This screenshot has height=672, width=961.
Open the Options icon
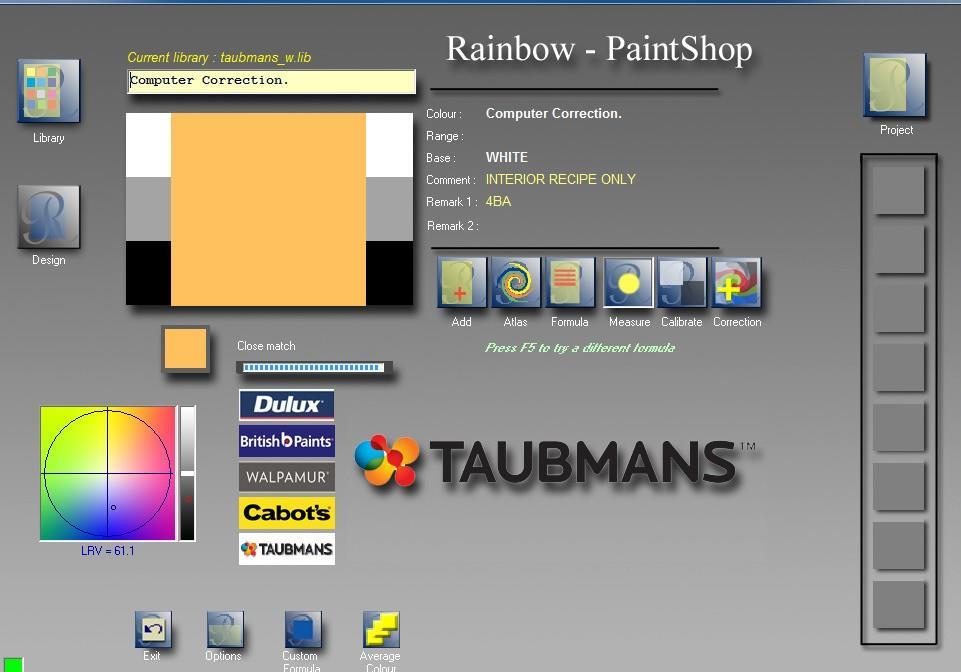(x=225, y=629)
